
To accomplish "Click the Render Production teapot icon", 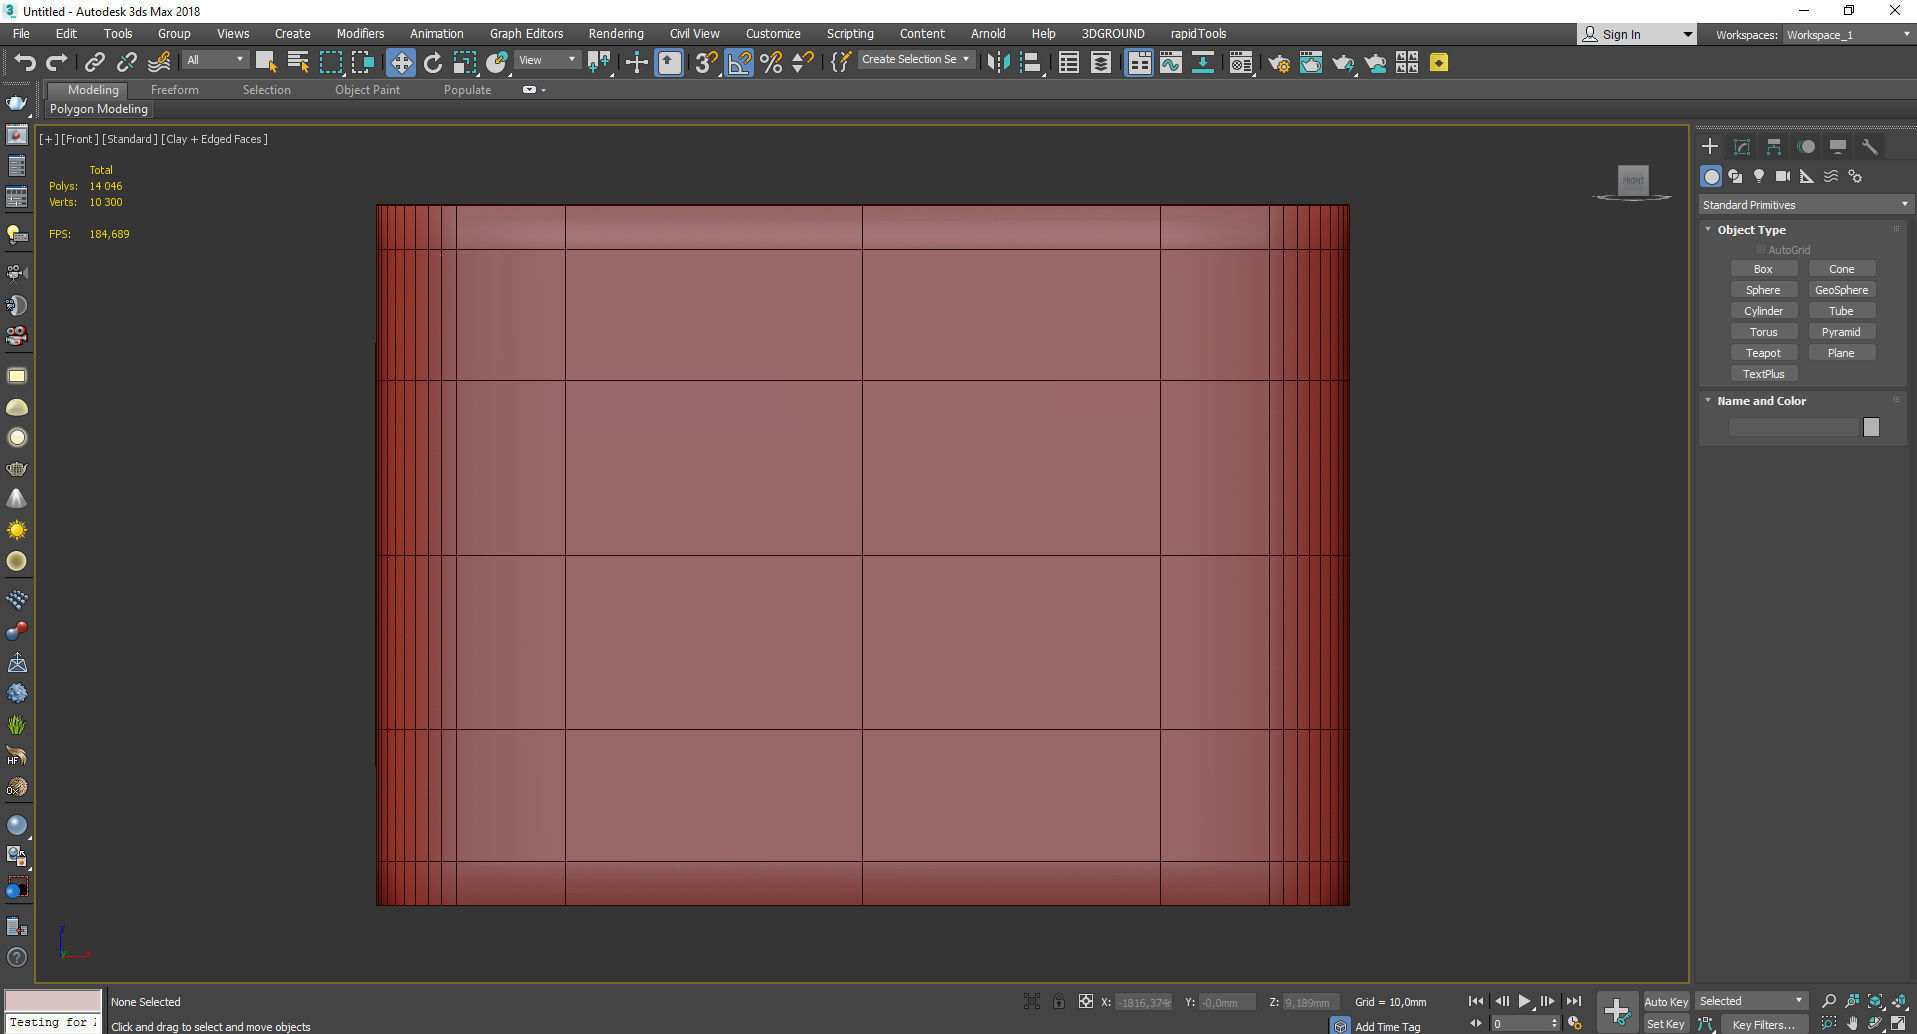I will [1343, 63].
